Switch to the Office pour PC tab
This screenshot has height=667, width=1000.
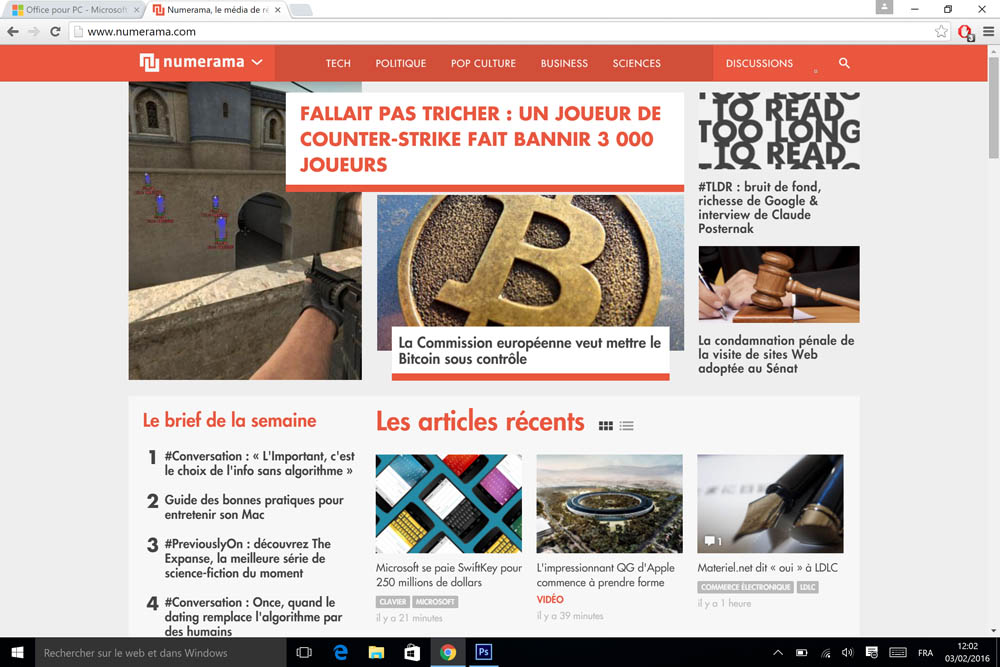click(x=75, y=10)
